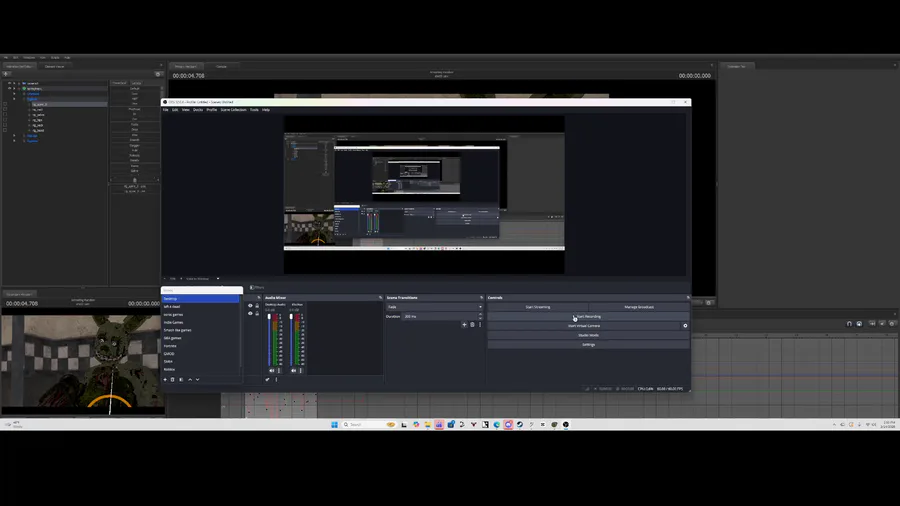Screen dimensions: 900x506
Task: Open the OBS icon on the taskbar
Action: click(565, 425)
